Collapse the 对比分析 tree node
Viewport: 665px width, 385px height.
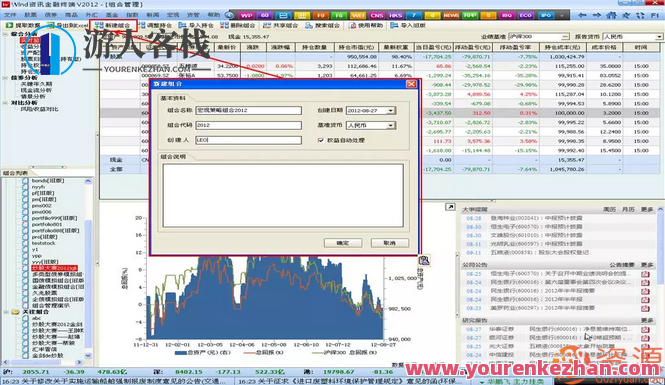click(x=6, y=103)
